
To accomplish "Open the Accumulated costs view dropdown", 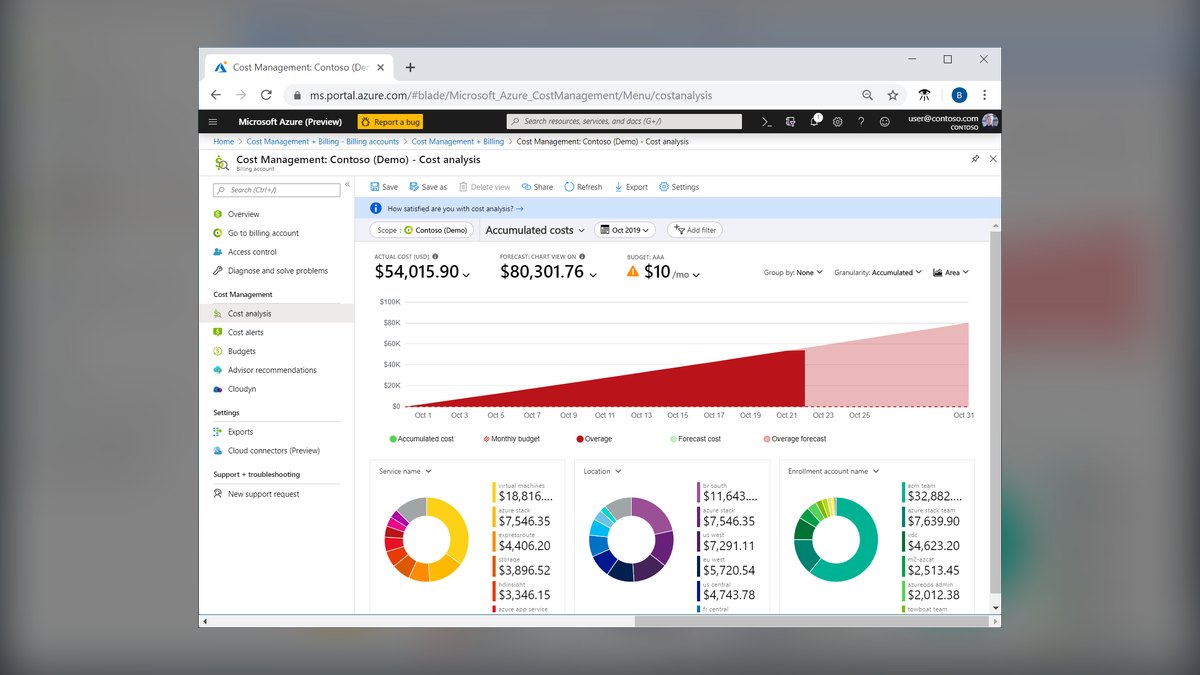I will pyautogui.click(x=535, y=230).
